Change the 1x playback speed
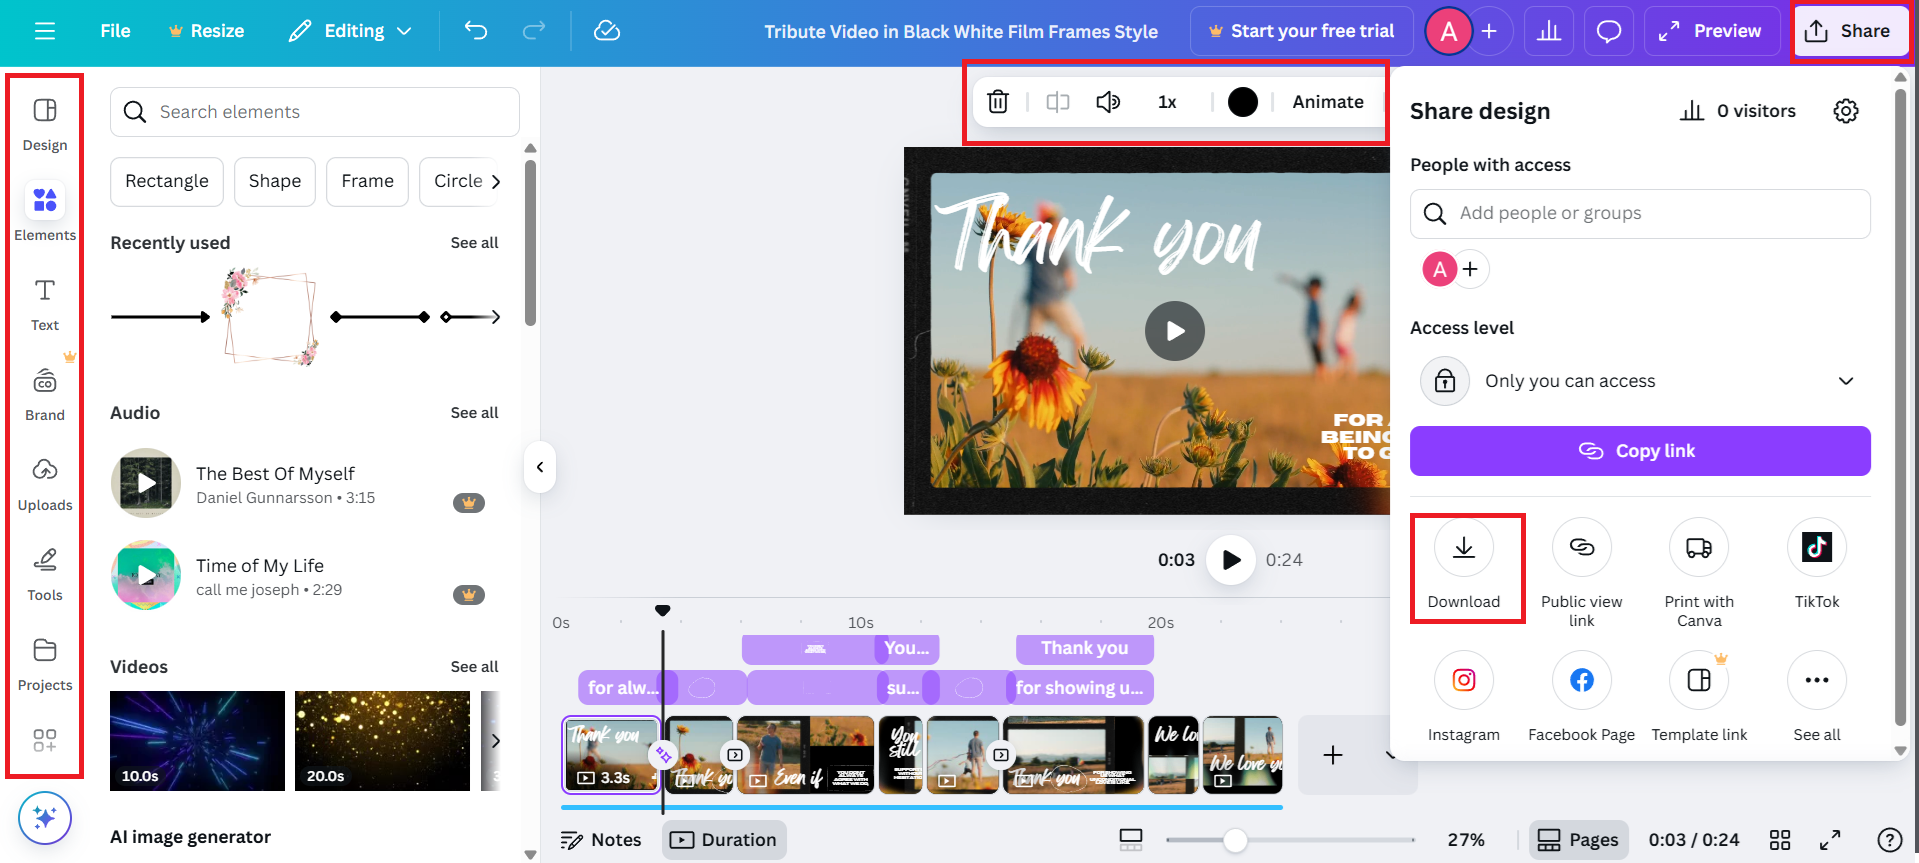Screen dimensions: 1919x863 (x=1167, y=102)
